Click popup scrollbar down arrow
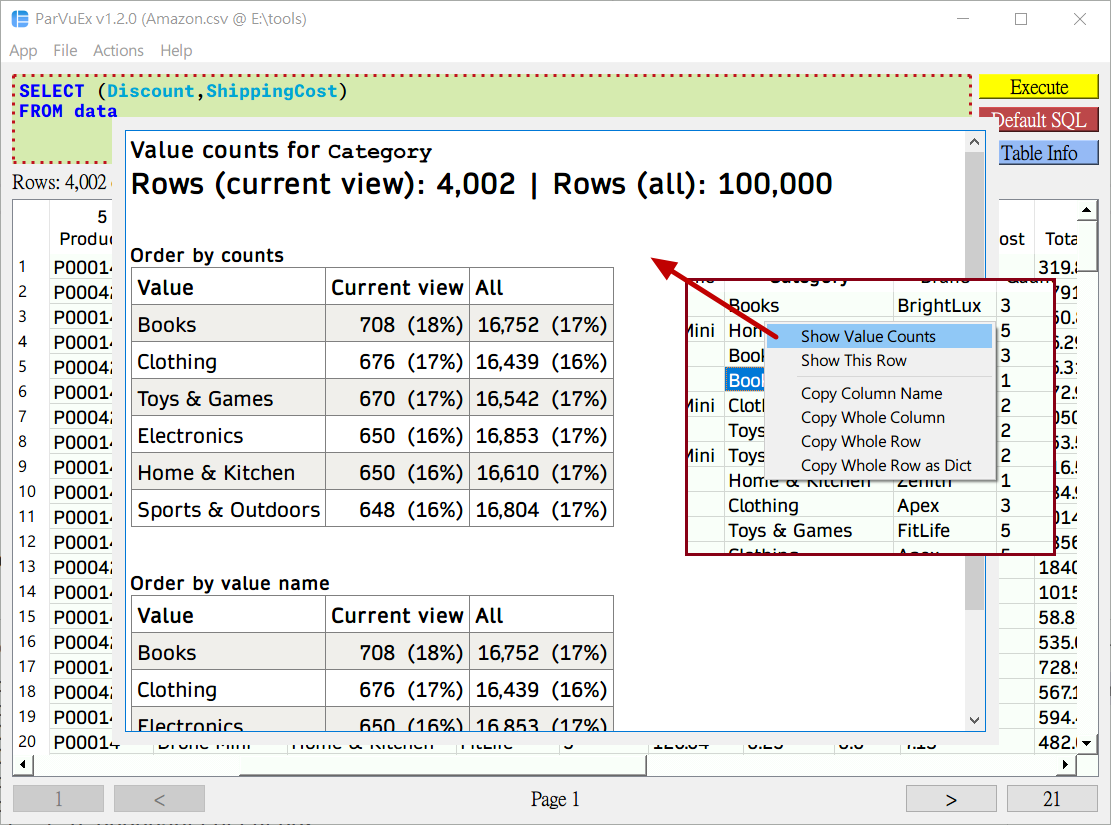 point(974,720)
